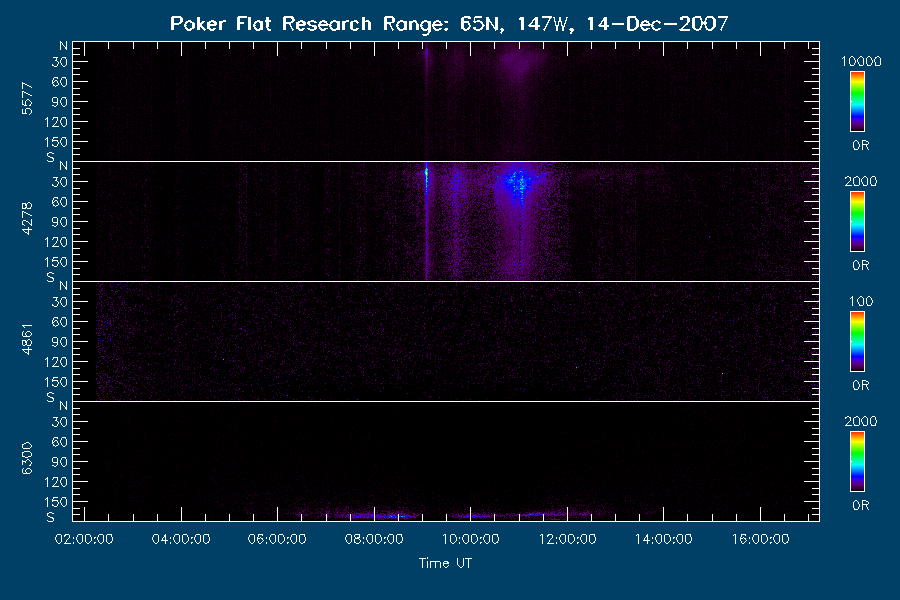Select the 4861 panel axis label
Screen dimensions: 900x600
coord(27,339)
